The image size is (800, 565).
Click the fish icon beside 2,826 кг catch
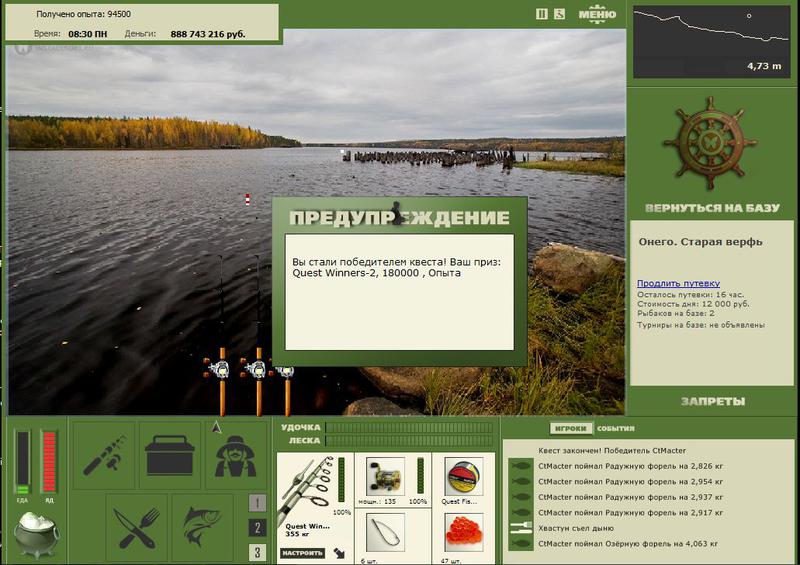(520, 466)
